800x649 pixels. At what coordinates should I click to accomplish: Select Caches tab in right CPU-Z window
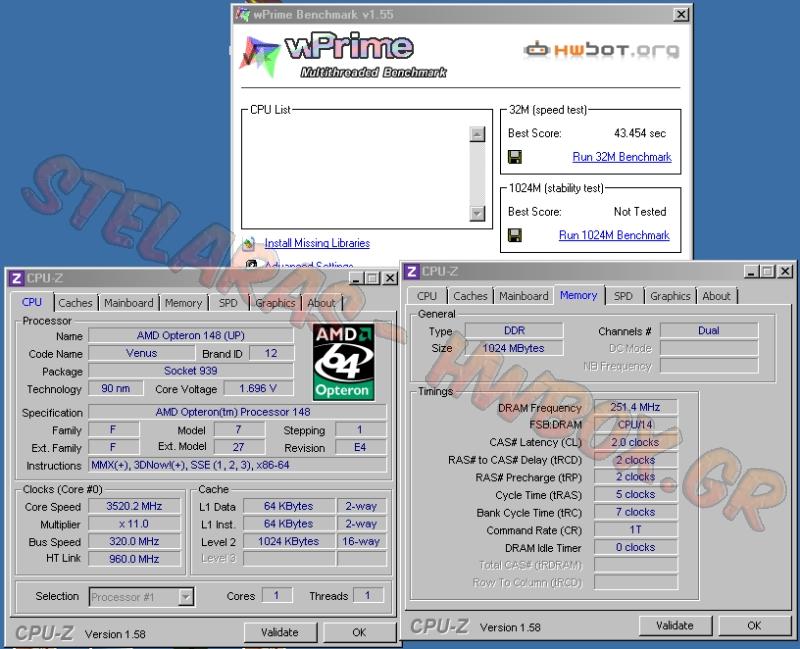coord(470,296)
